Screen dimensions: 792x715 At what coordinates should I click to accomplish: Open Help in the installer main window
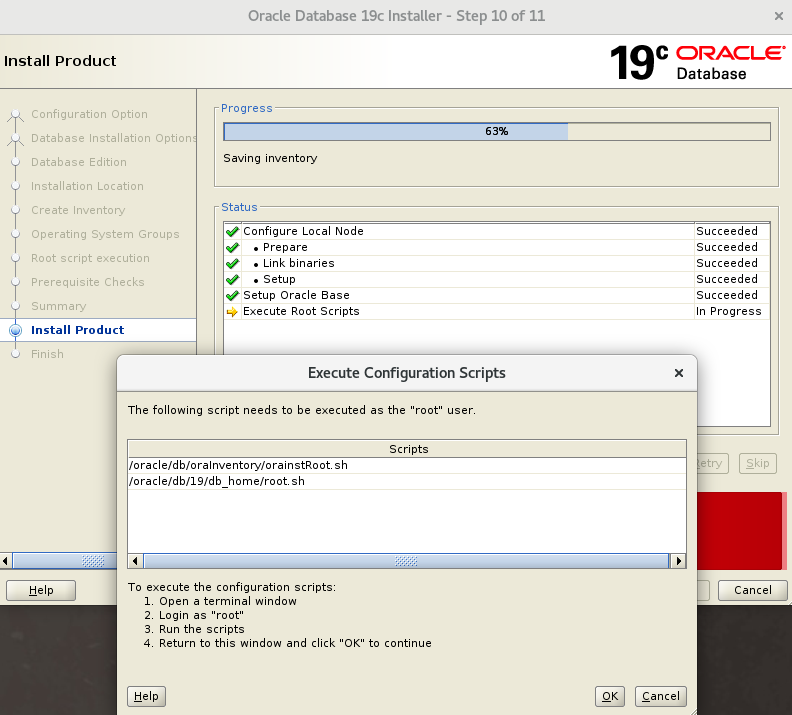tap(41, 590)
